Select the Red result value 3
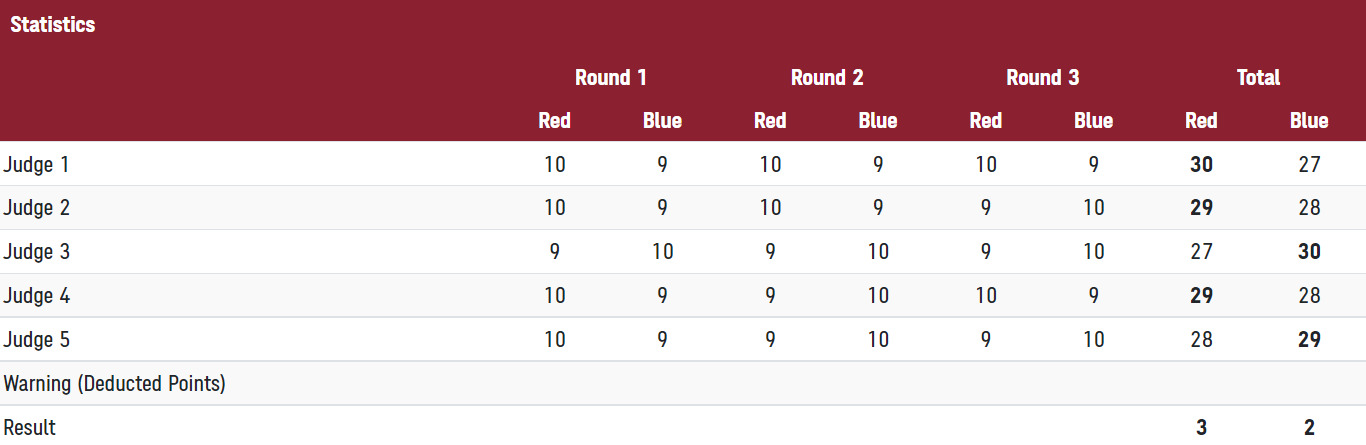 pos(1201,428)
